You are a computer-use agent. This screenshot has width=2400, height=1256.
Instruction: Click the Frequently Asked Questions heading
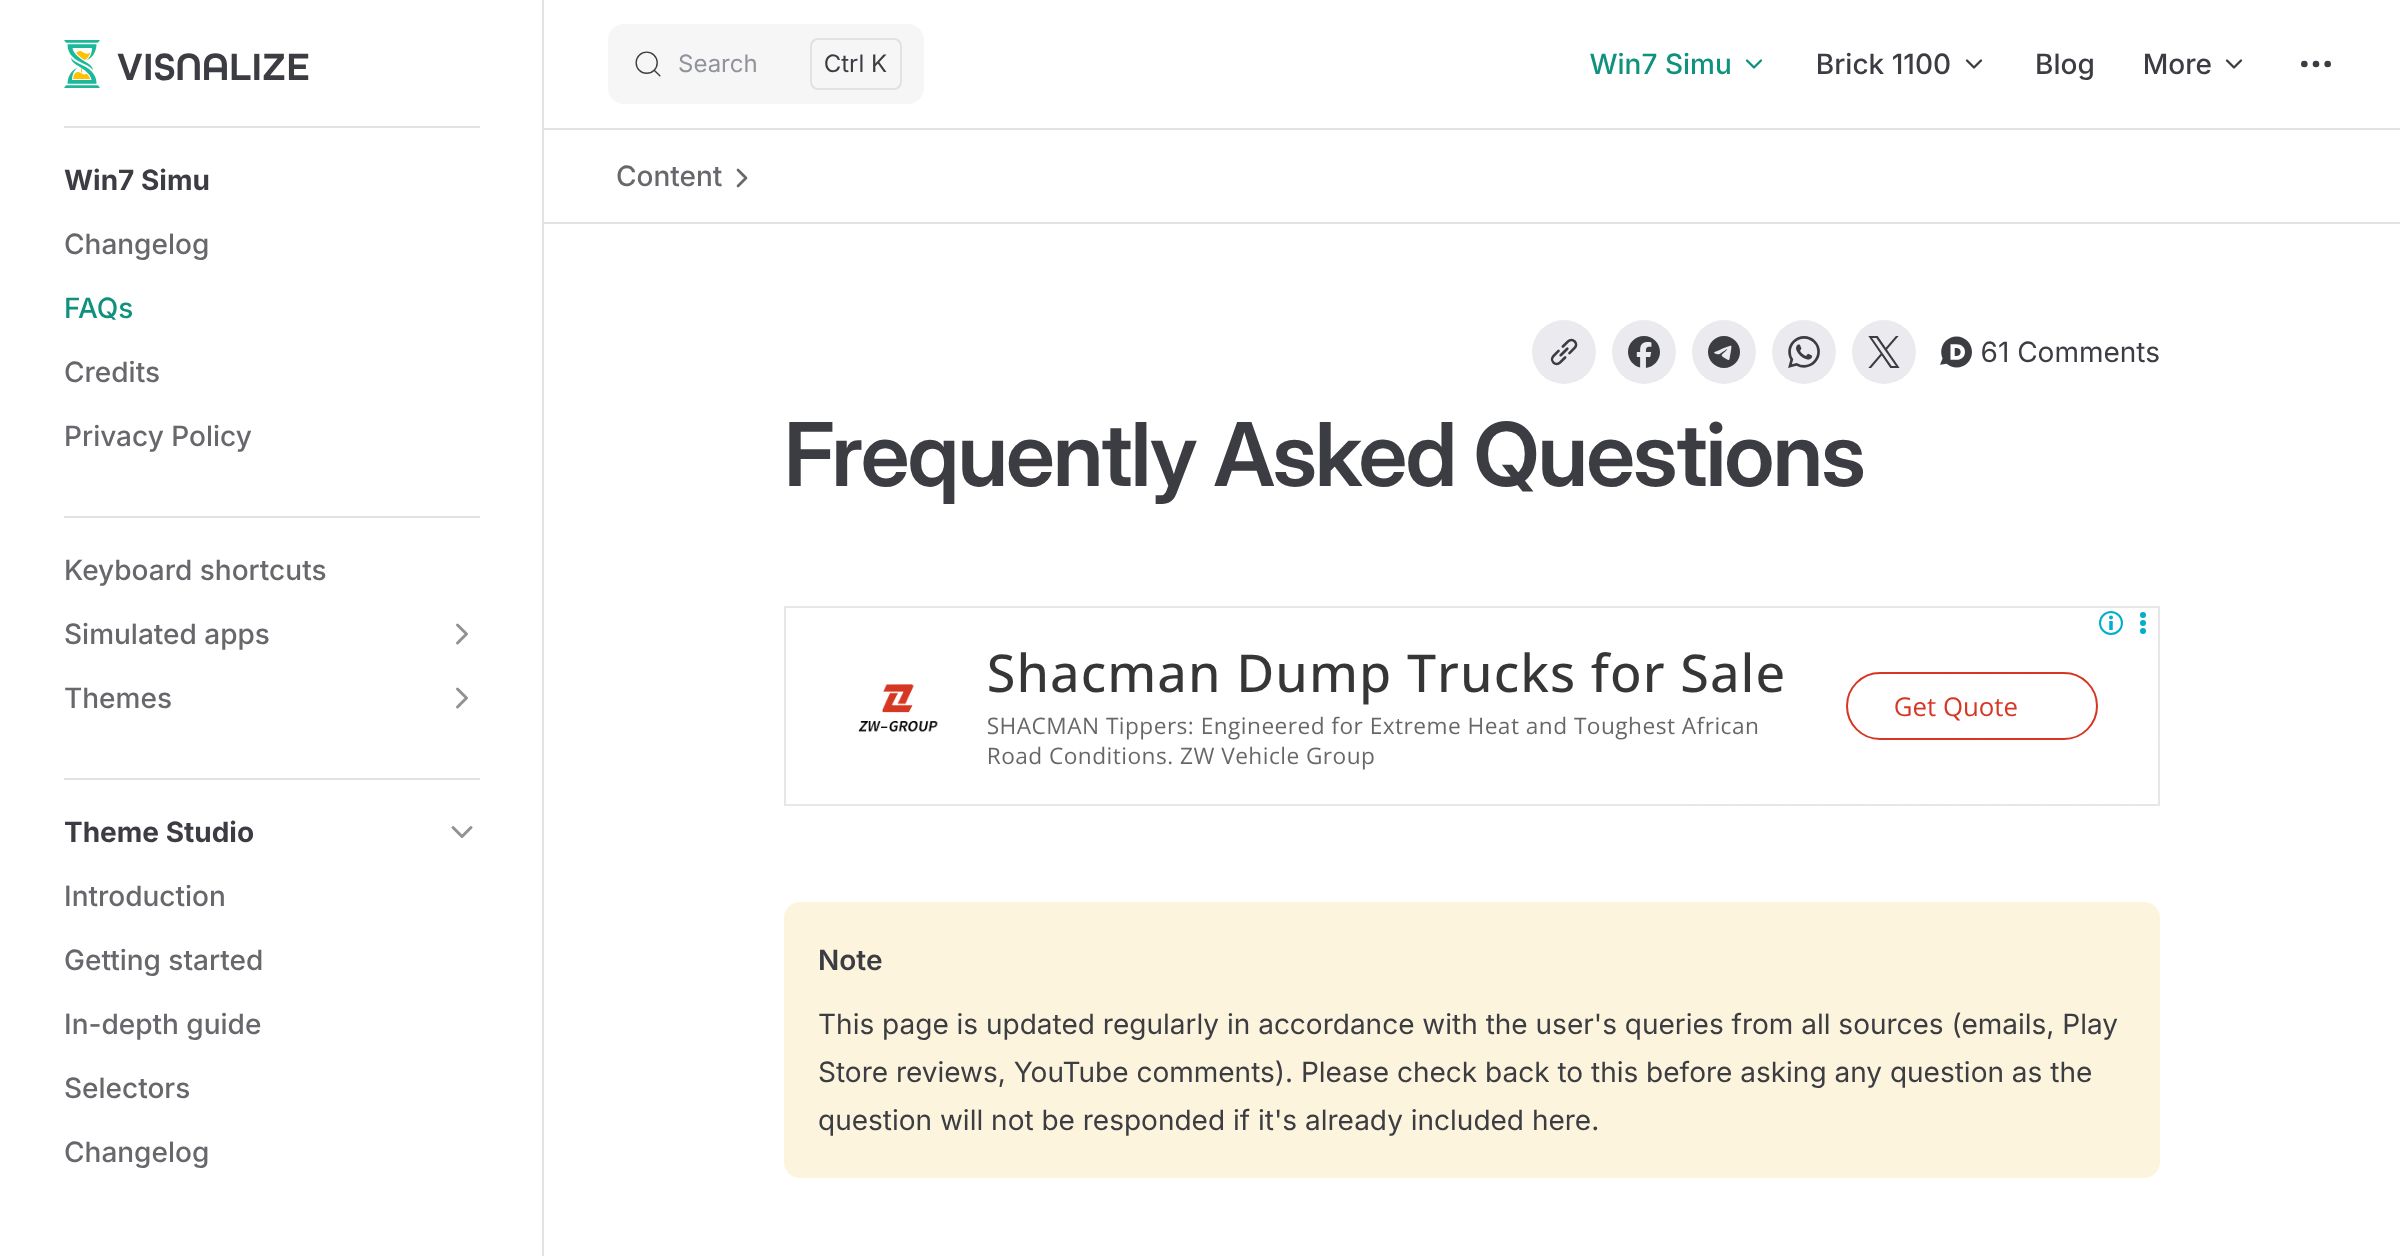point(1324,457)
